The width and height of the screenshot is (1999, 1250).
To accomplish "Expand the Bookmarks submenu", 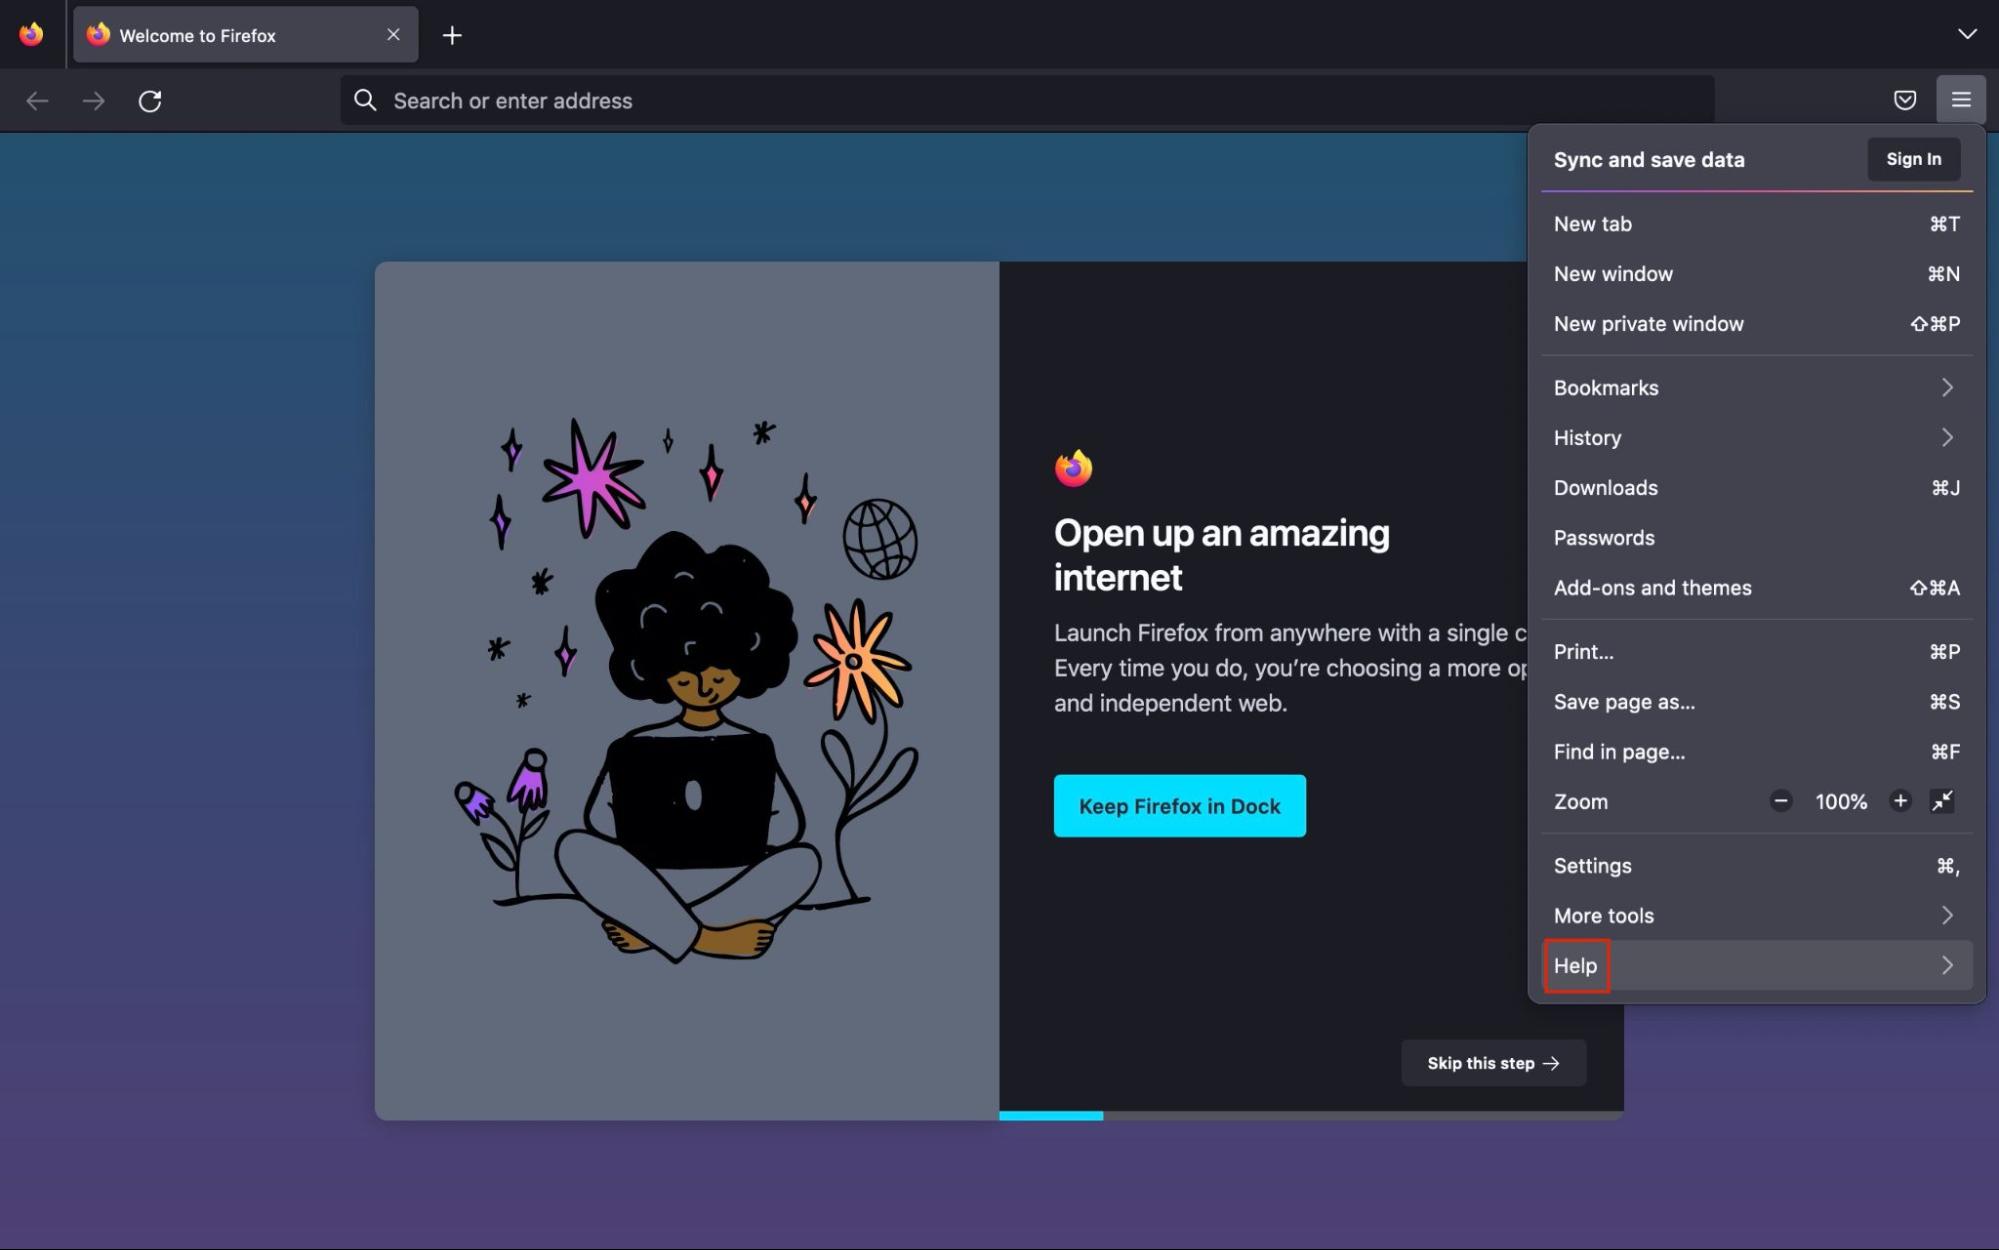I will tap(1757, 388).
